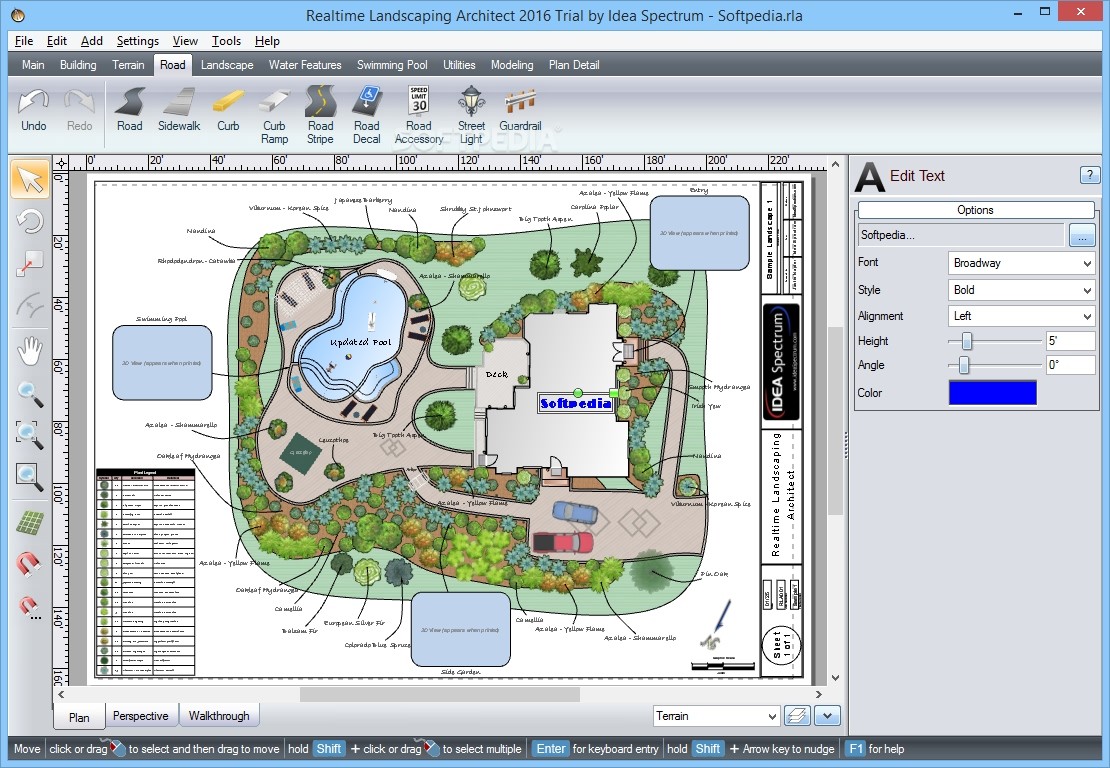Screen dimensions: 1110x768
Task: Open the Style dropdown showing Bold
Action: [x=1022, y=290]
